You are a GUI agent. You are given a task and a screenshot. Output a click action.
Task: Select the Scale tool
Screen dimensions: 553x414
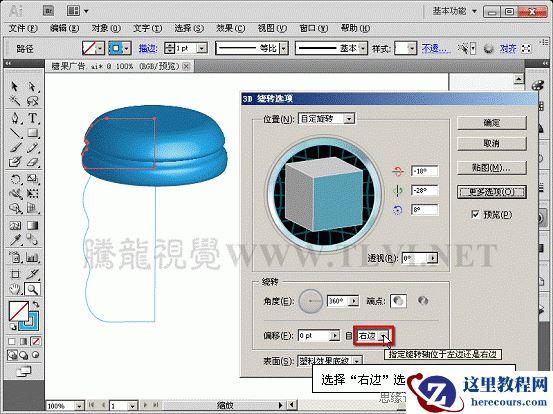click(32, 179)
